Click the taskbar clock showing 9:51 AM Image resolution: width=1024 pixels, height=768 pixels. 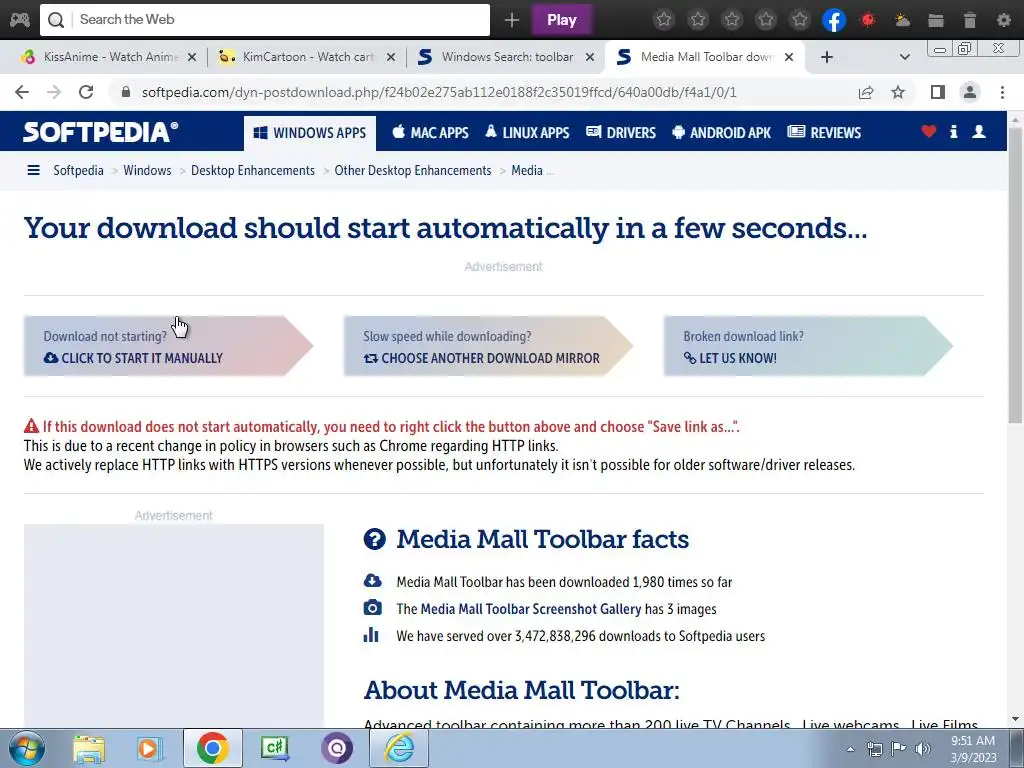point(973,749)
